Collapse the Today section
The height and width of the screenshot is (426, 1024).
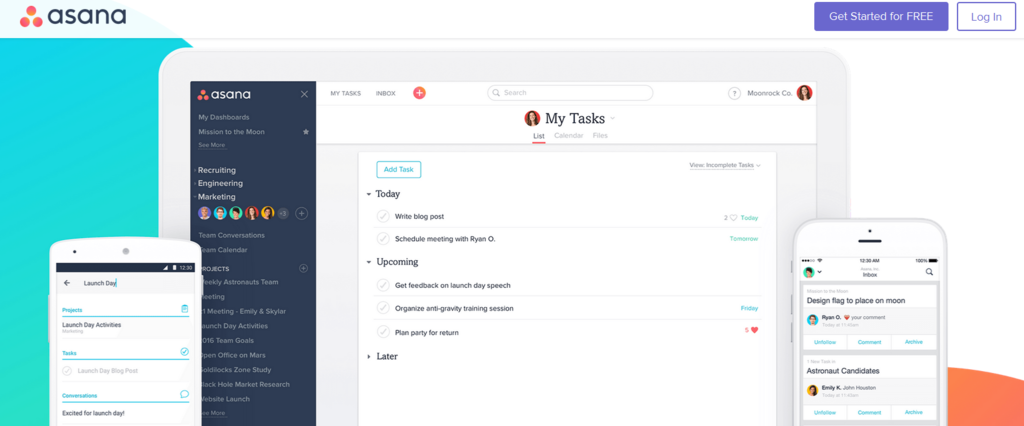369,194
